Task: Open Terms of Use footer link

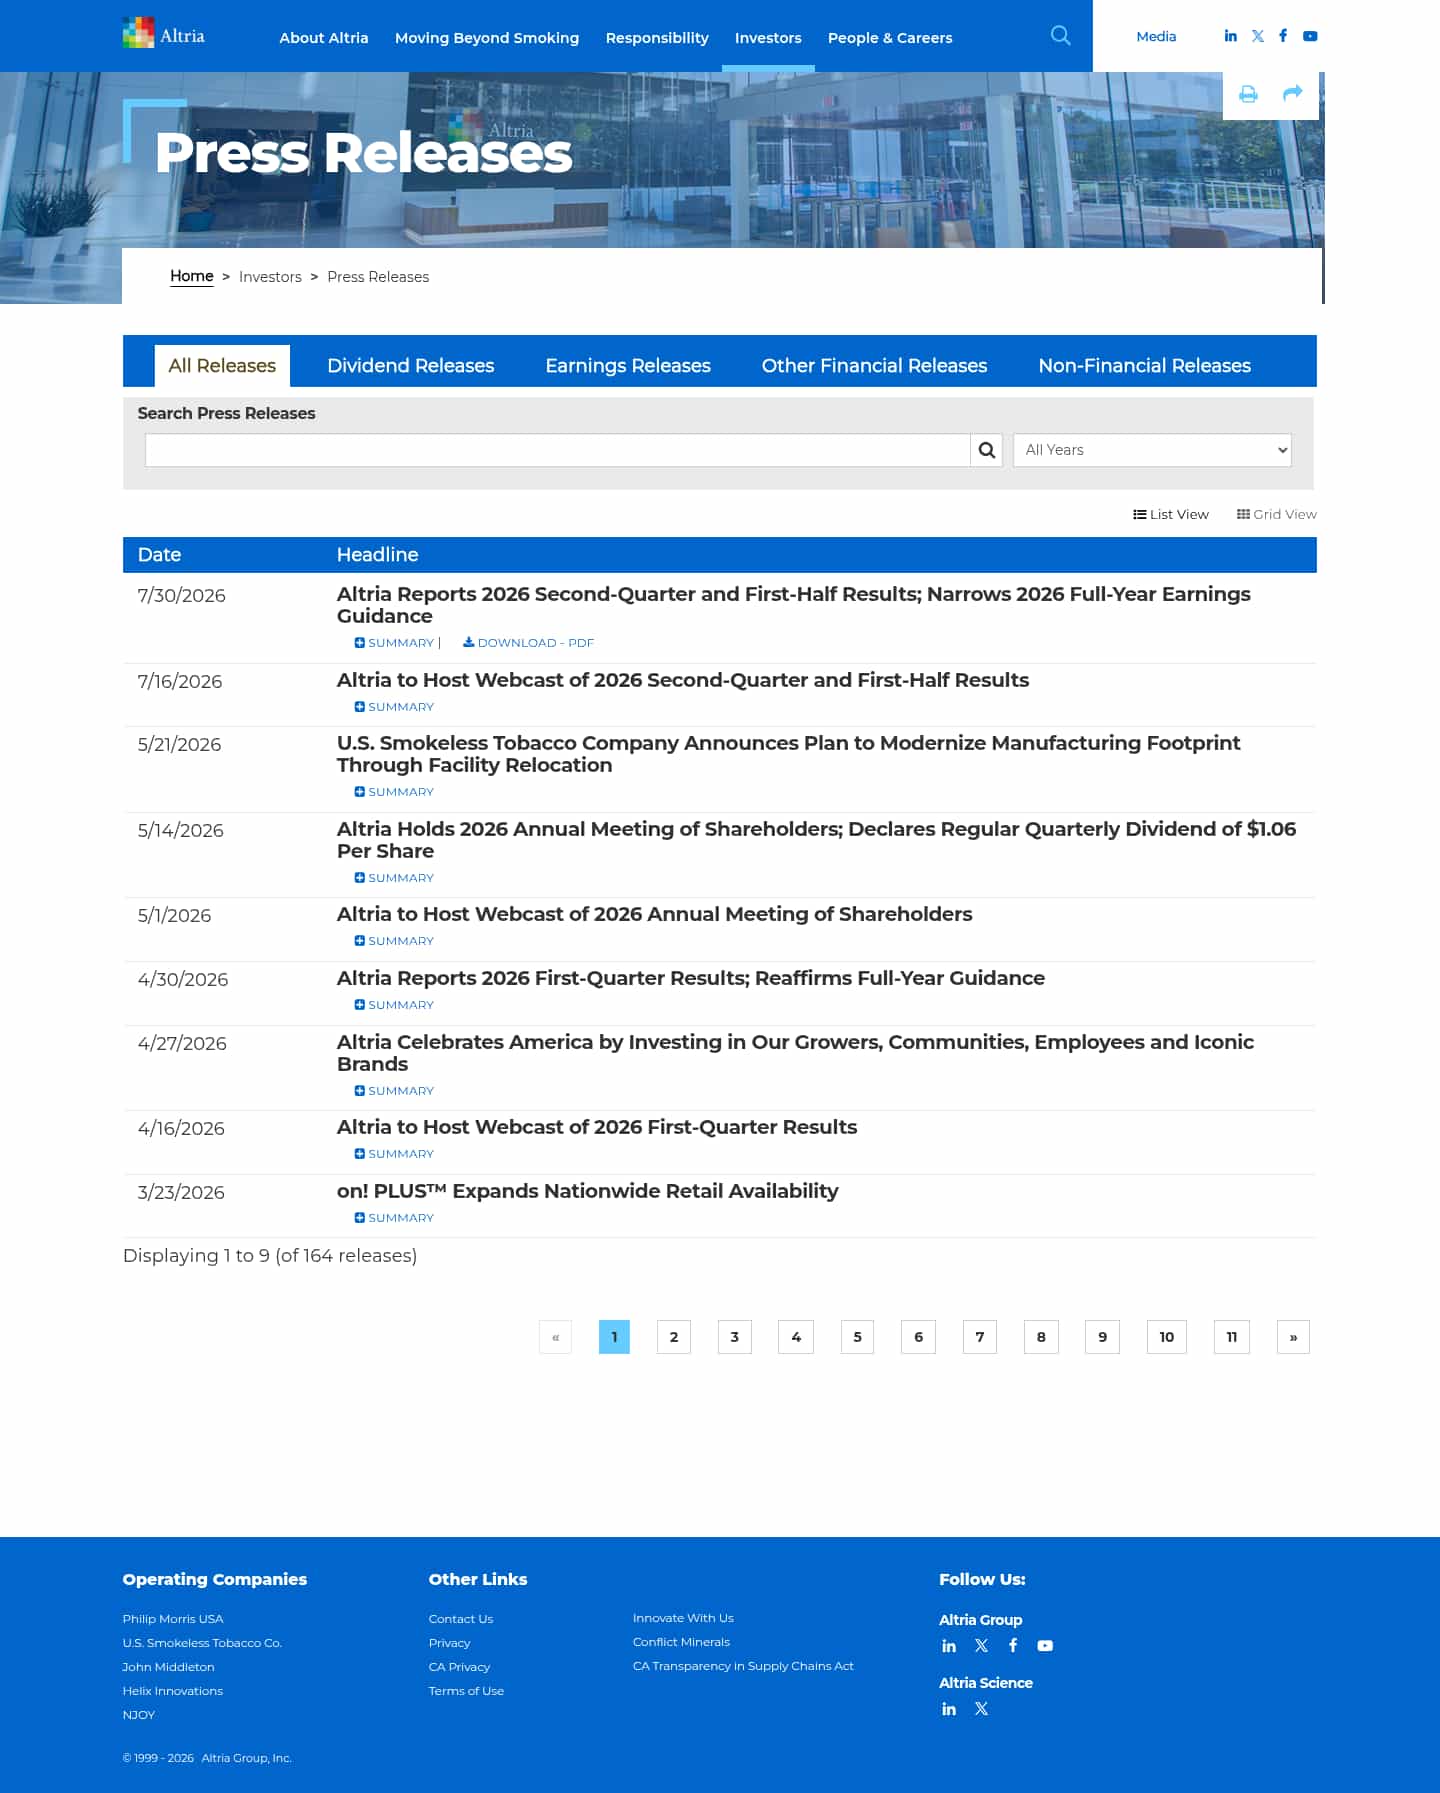Action: [x=466, y=1691]
